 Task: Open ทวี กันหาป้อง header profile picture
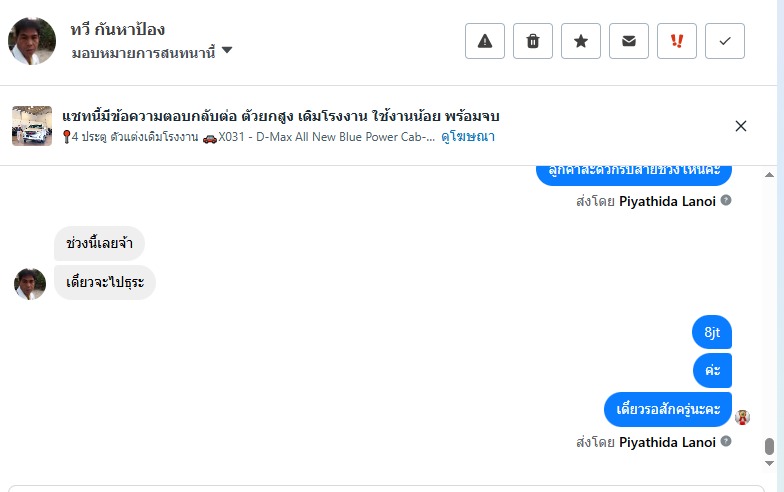pyautogui.click(x=32, y=41)
